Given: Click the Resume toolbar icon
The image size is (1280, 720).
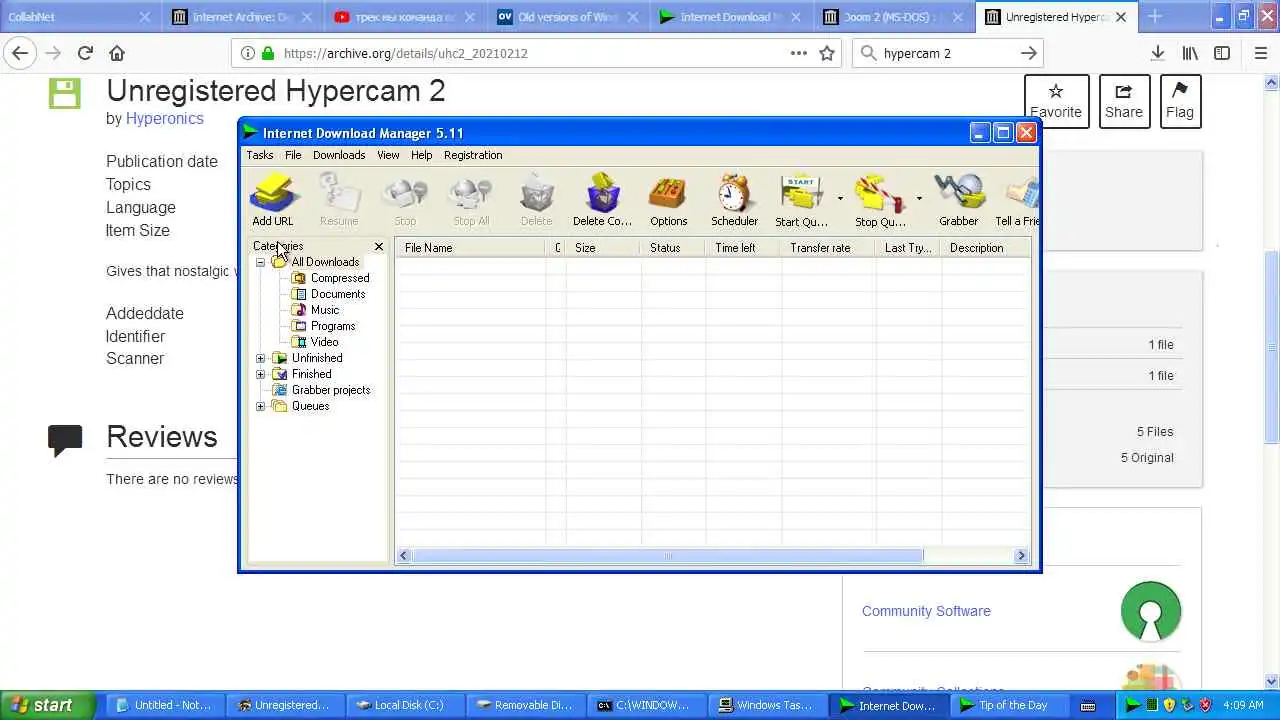Looking at the screenshot, I should pos(339,199).
